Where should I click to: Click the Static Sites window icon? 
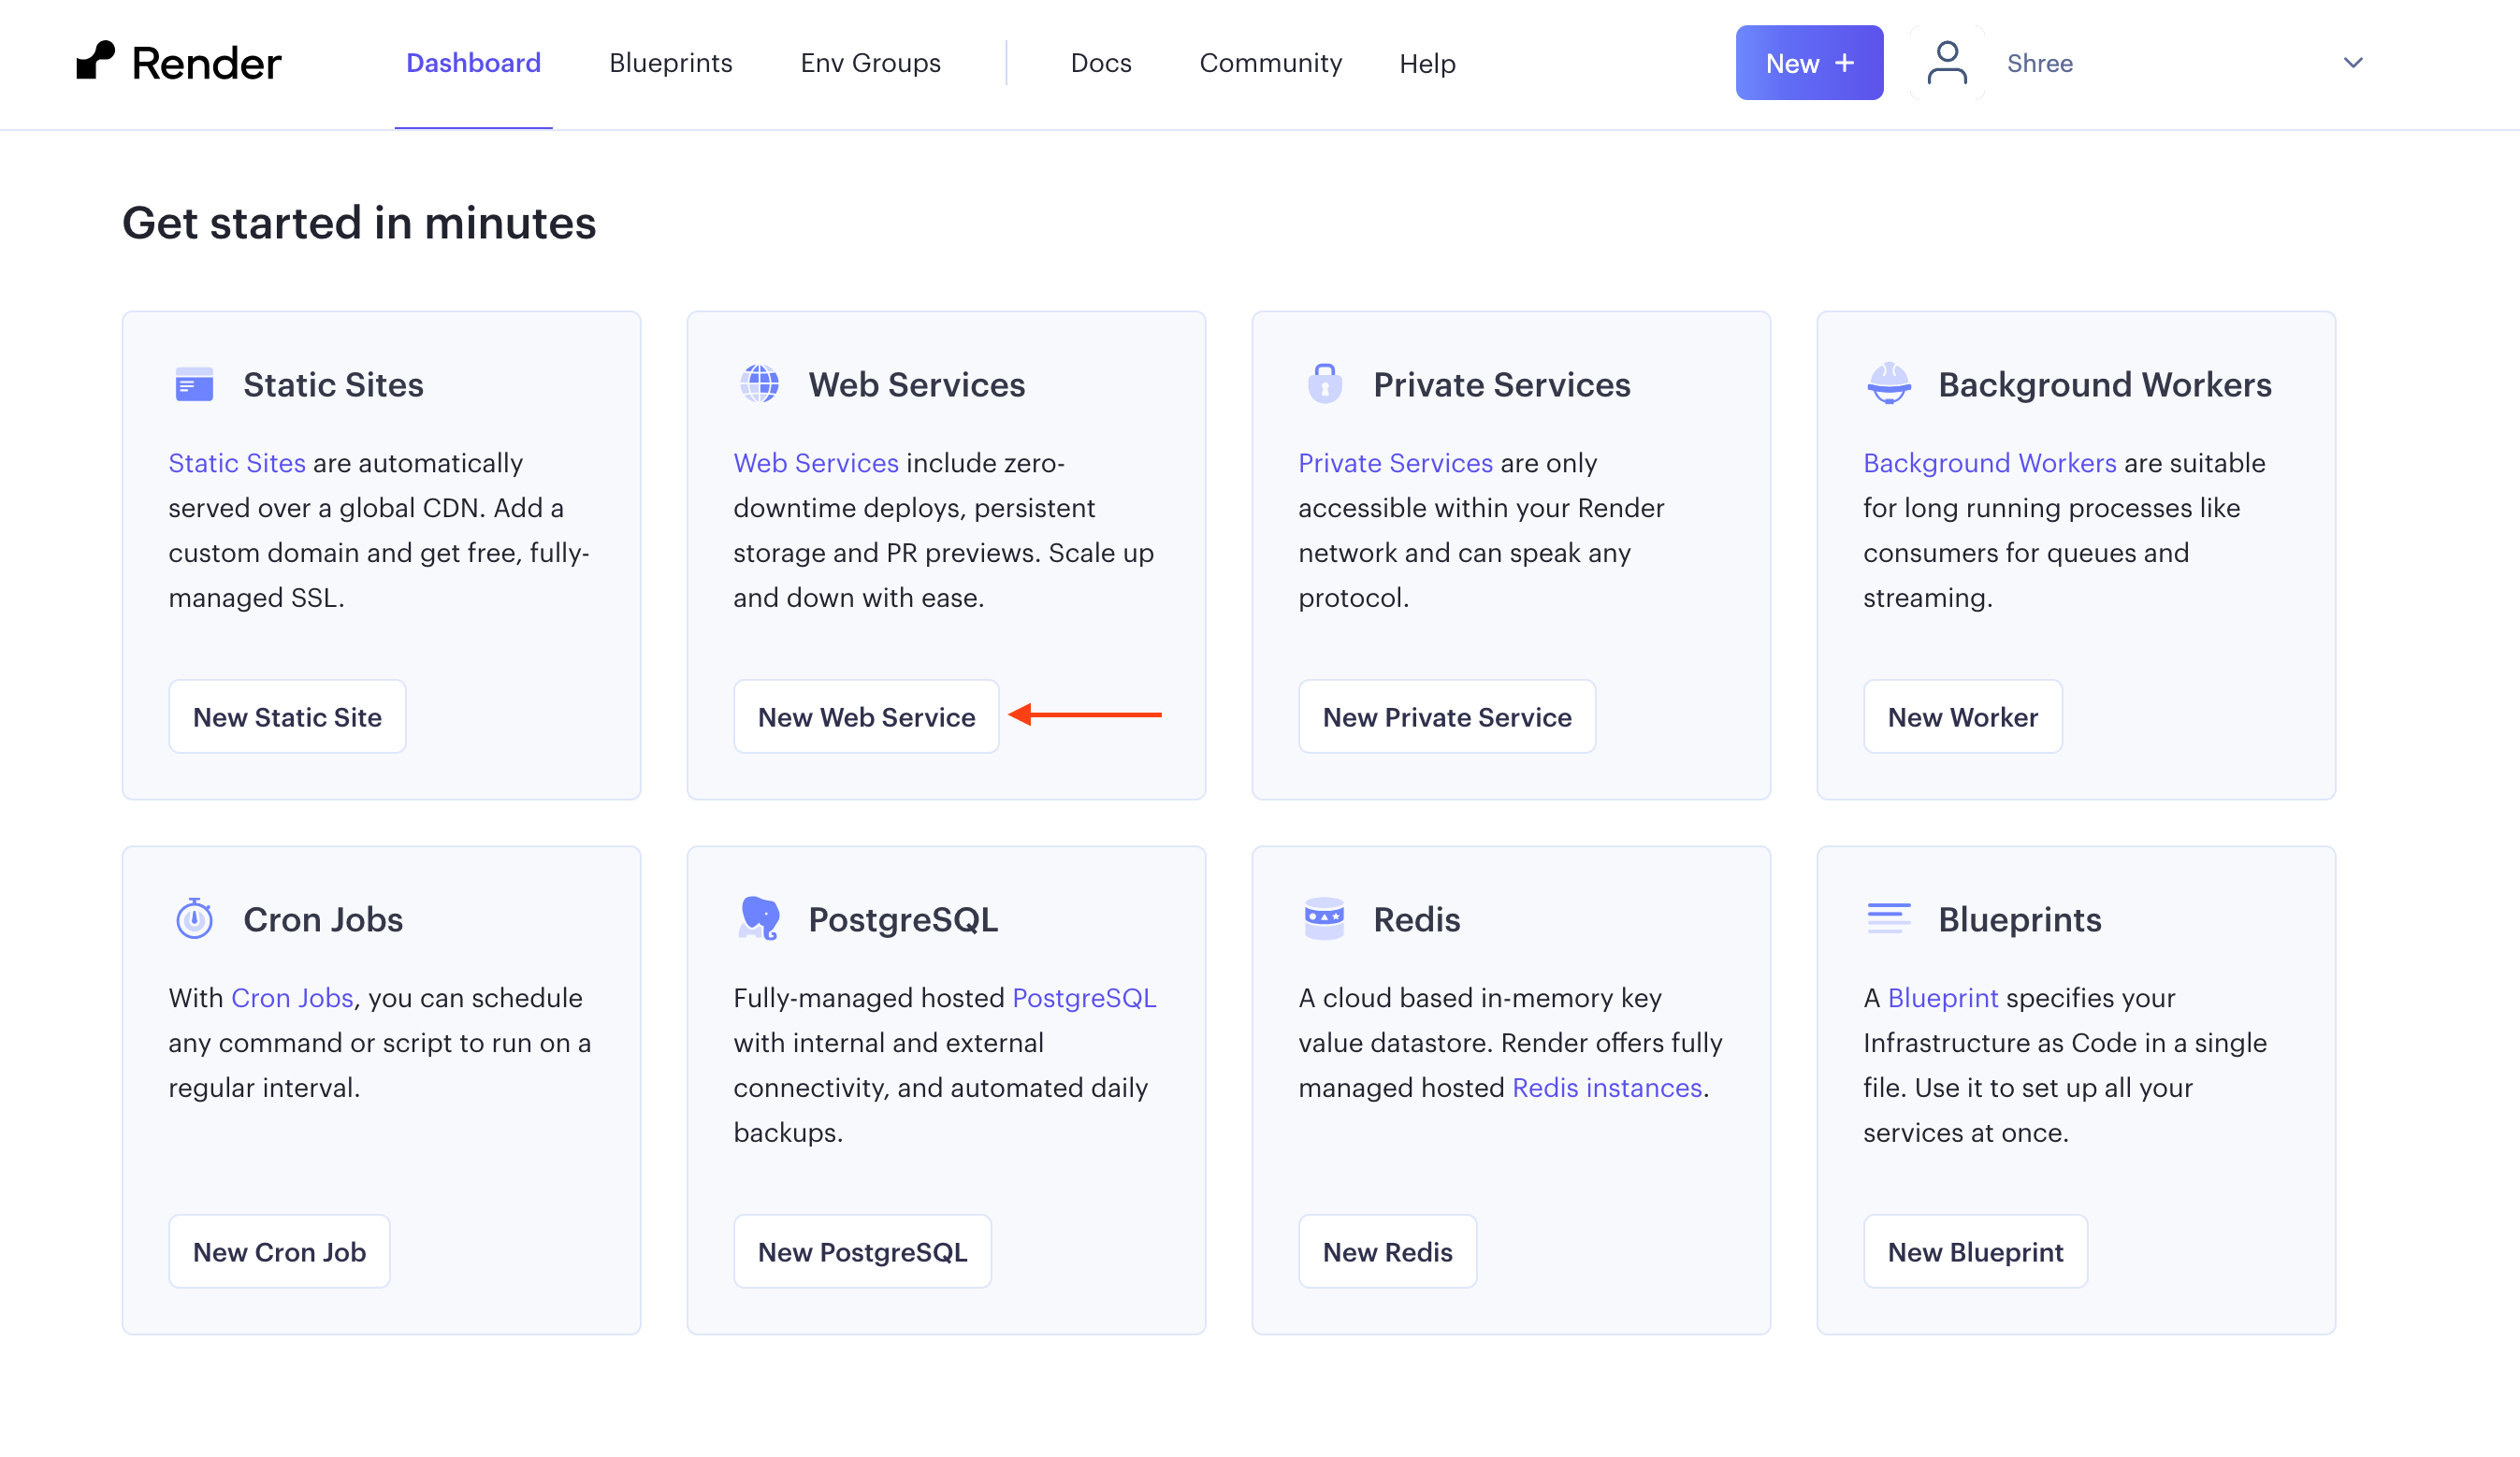coord(194,384)
